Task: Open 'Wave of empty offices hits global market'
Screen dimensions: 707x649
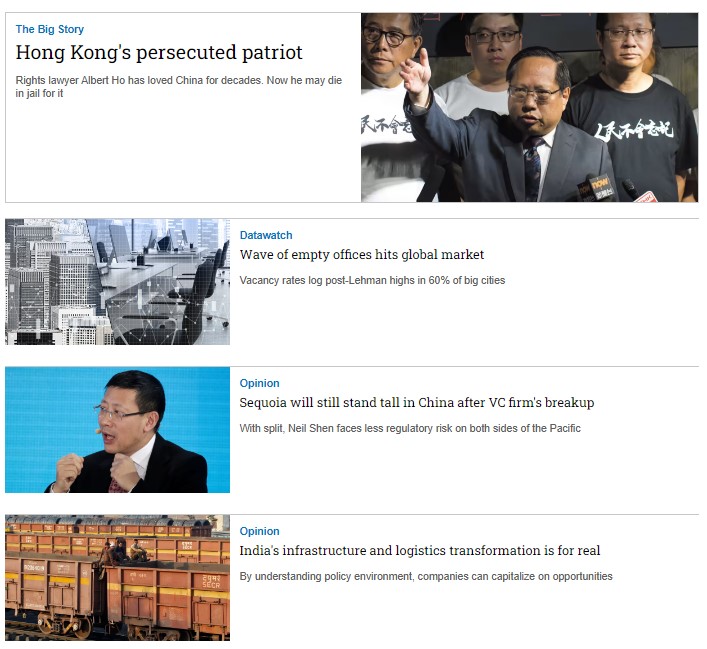Action: 362,255
